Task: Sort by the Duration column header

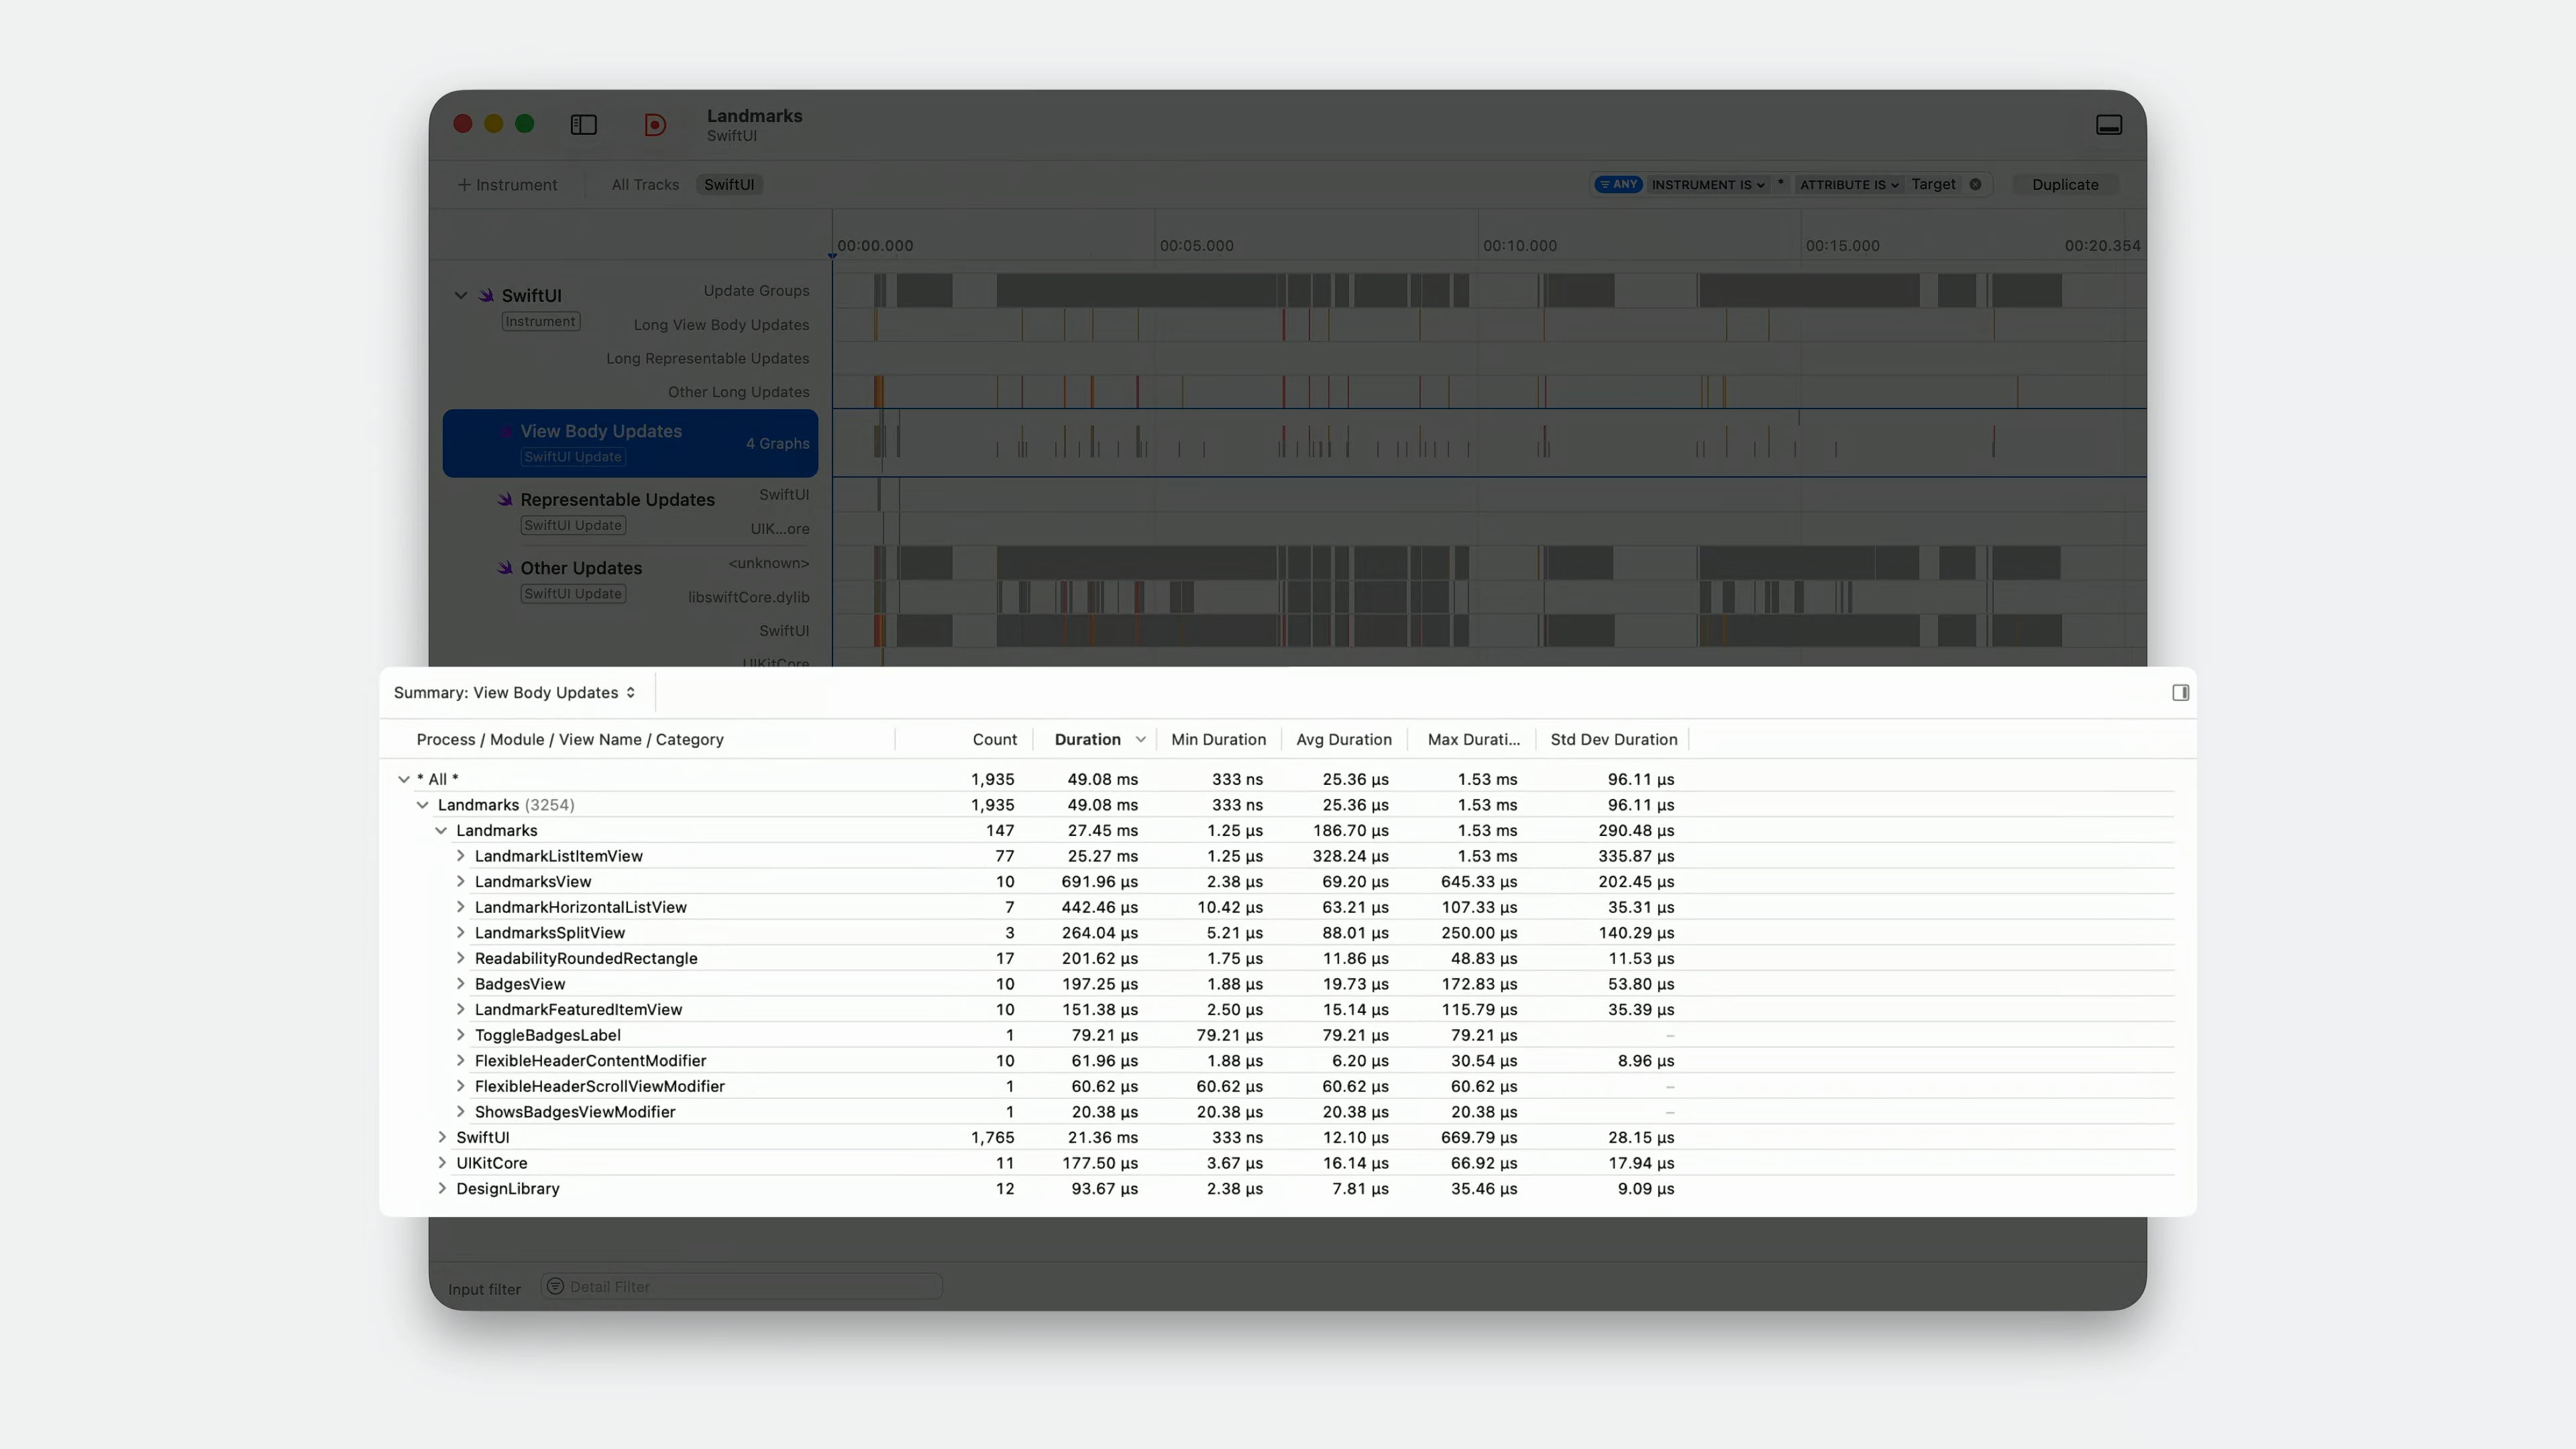Action: pos(1087,739)
